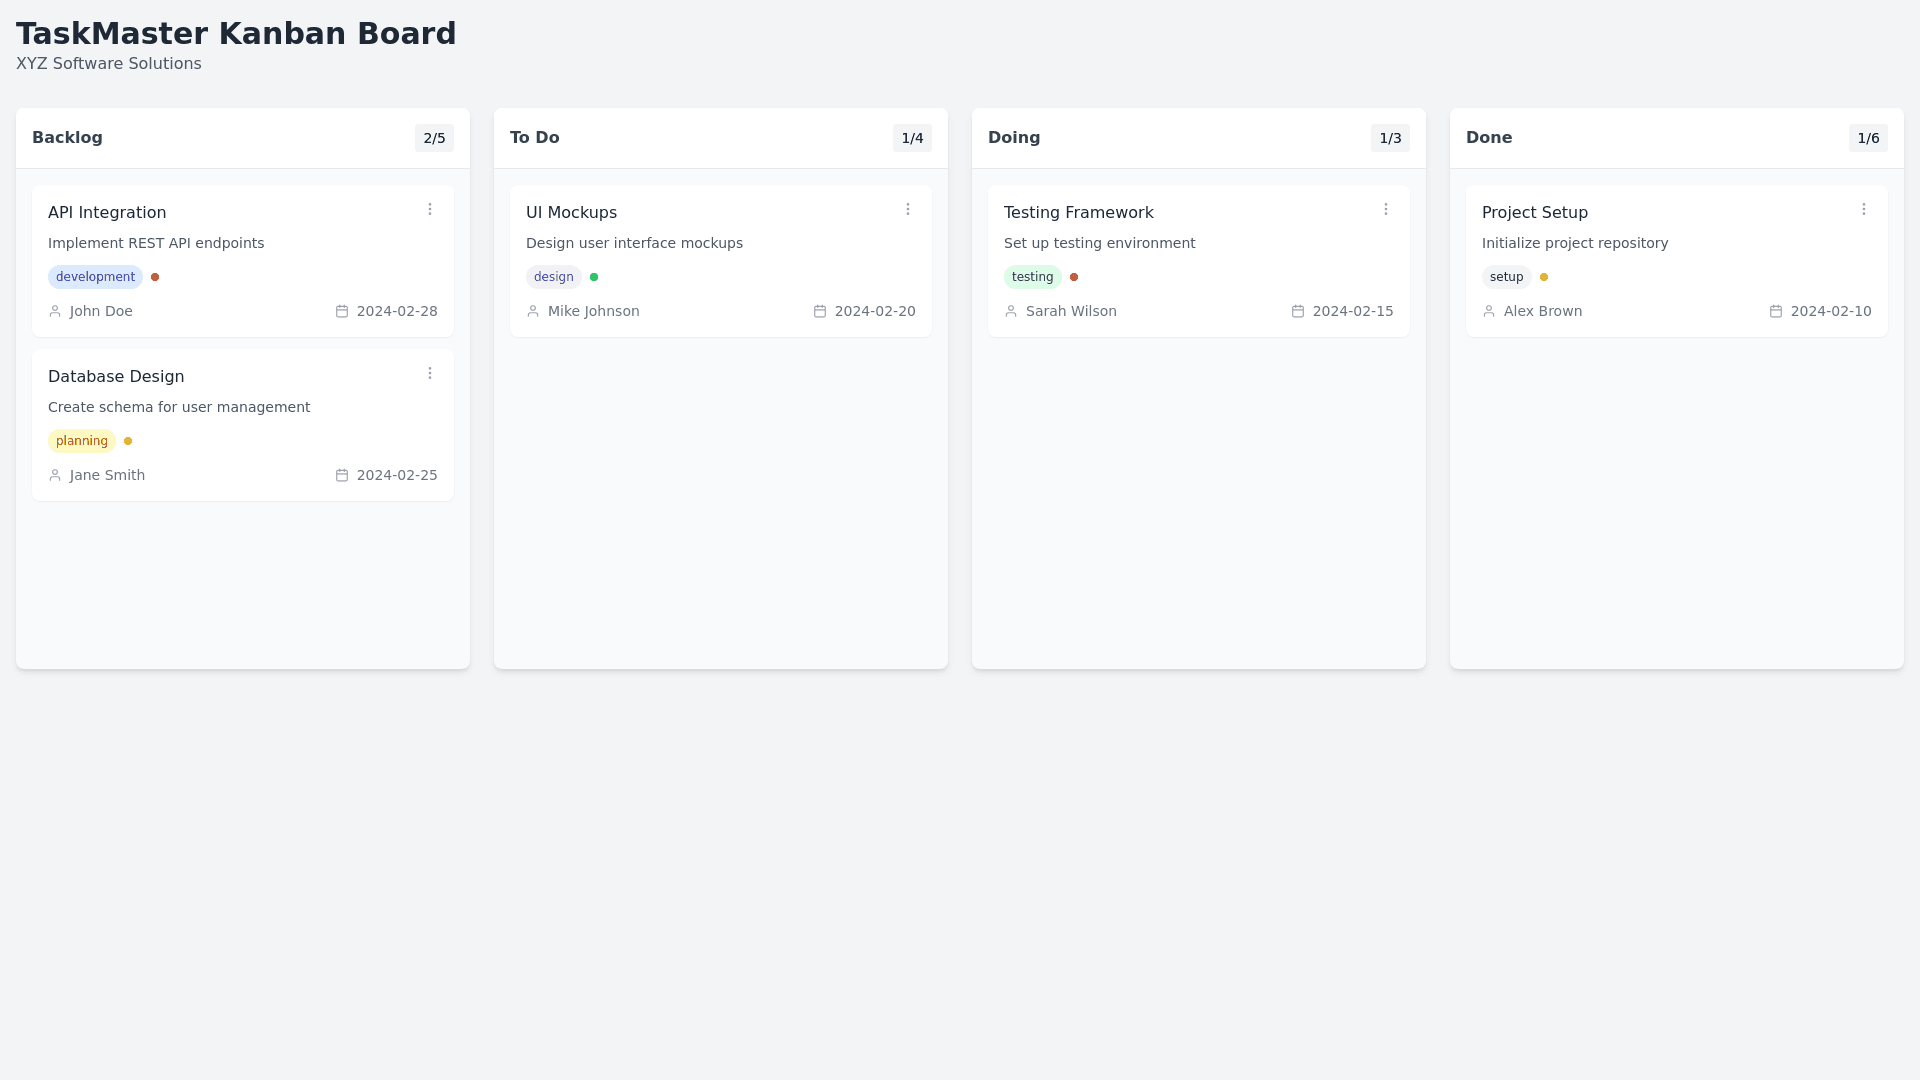1920x1080 pixels.
Task: Select the Done column header
Action: click(x=1489, y=138)
